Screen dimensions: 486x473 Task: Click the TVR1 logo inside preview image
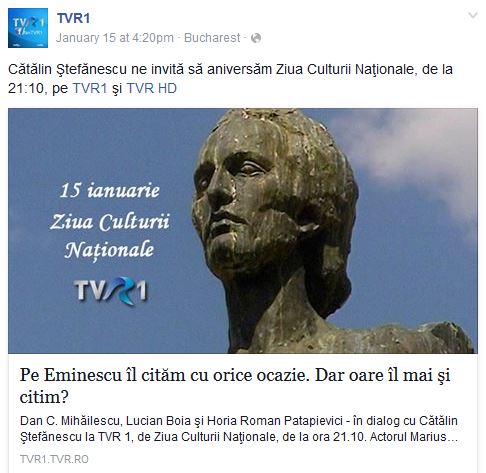[110, 291]
